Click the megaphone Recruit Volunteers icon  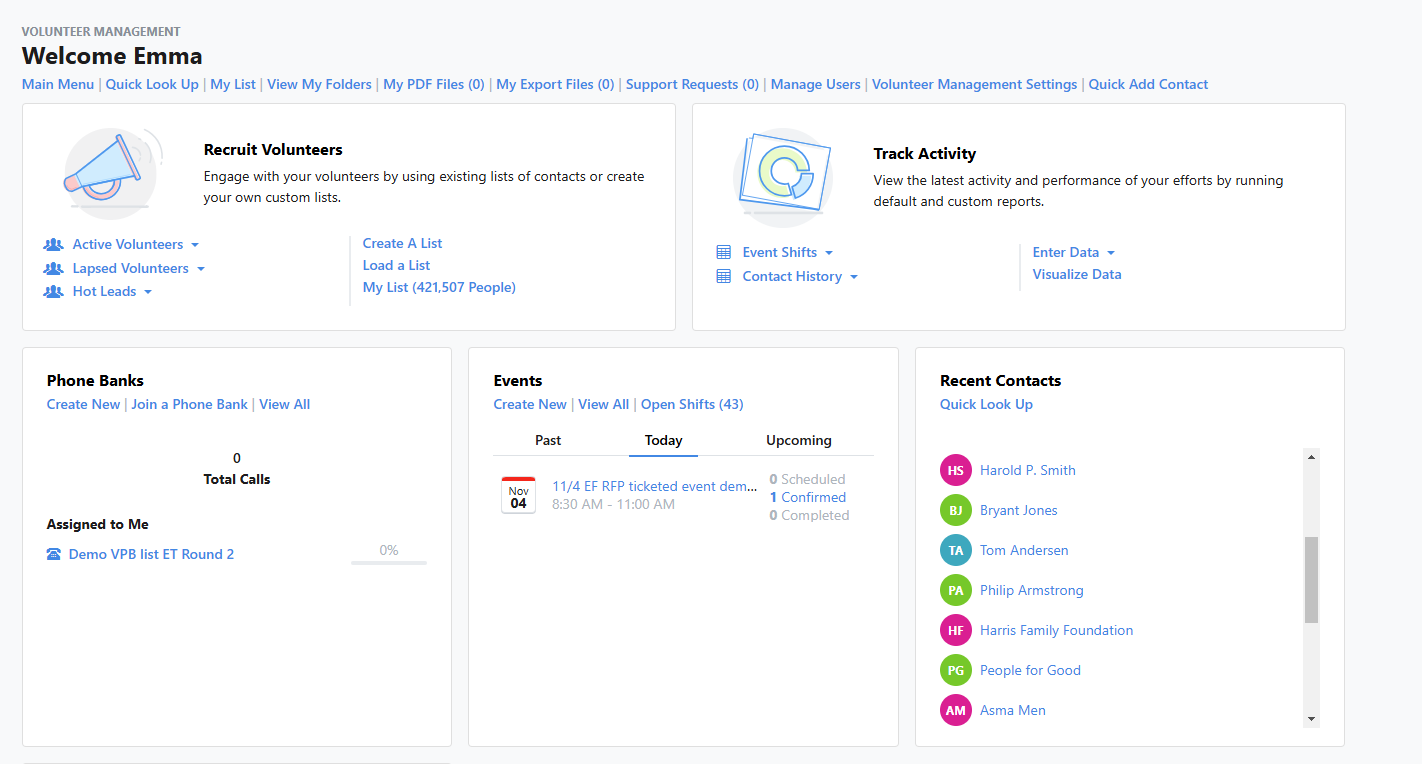[x=111, y=172]
